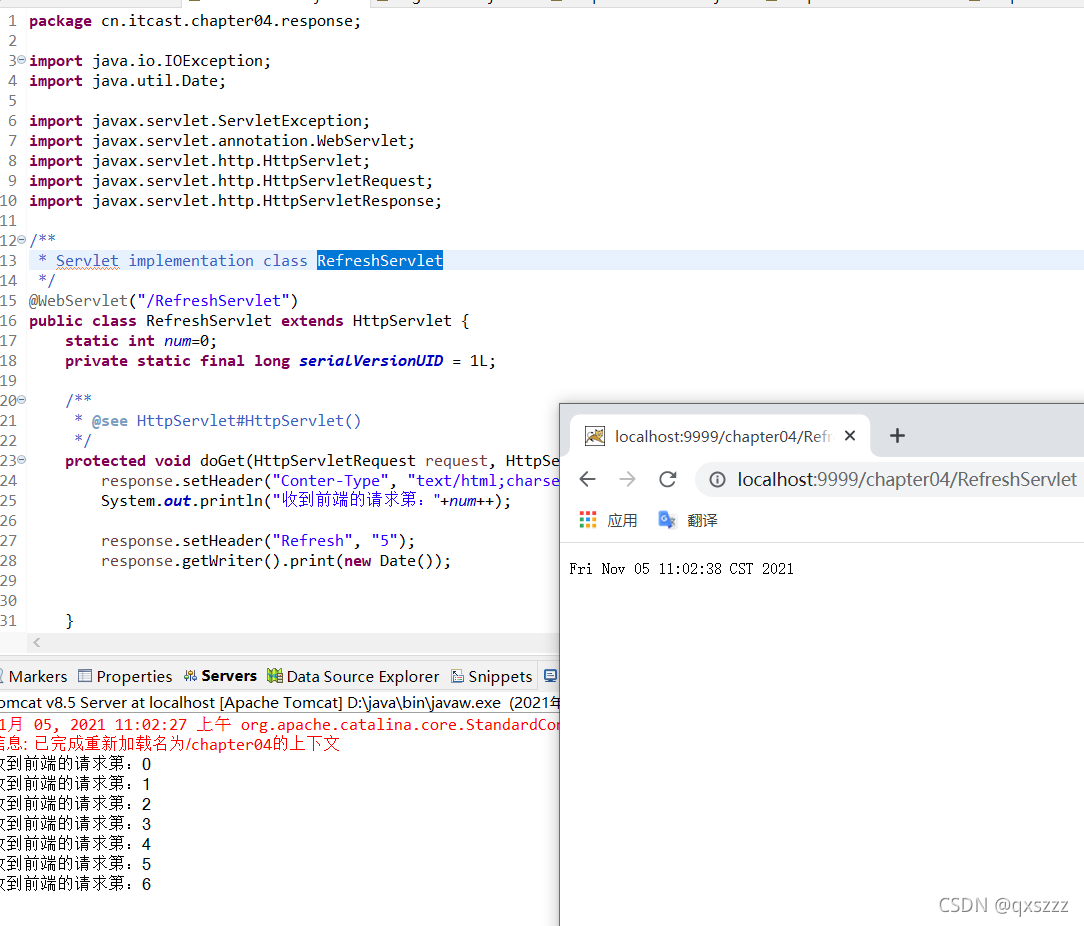Switch to the Properties tab
Screen dimensions: 1084x926
pyautogui.click(x=125, y=676)
